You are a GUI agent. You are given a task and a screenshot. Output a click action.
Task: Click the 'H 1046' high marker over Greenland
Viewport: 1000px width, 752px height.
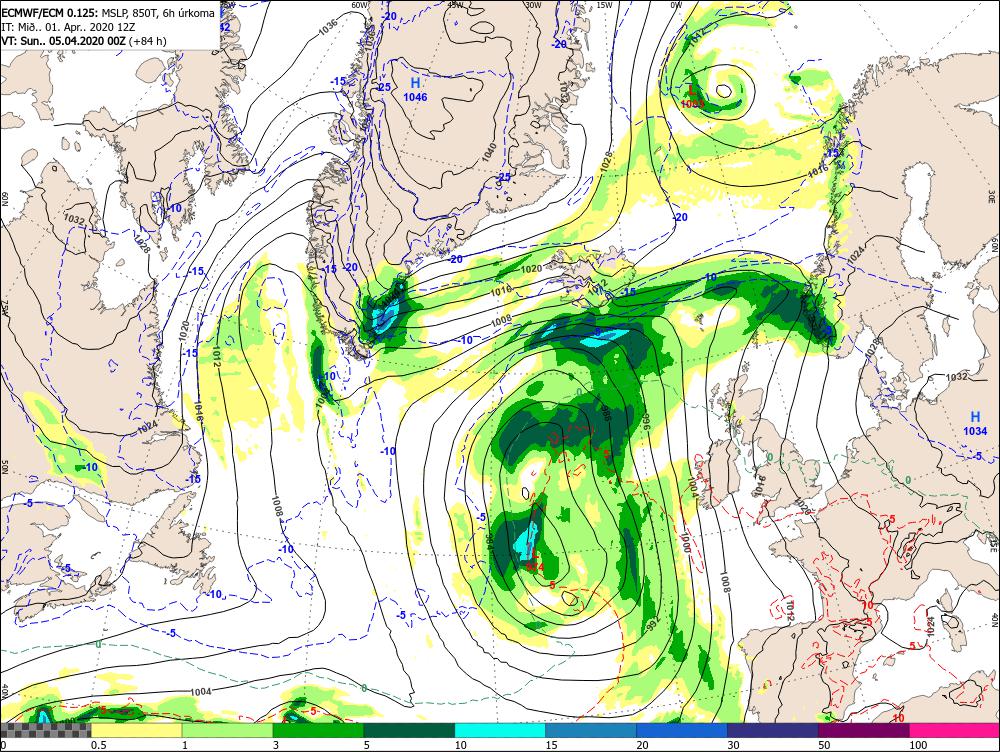coord(415,89)
